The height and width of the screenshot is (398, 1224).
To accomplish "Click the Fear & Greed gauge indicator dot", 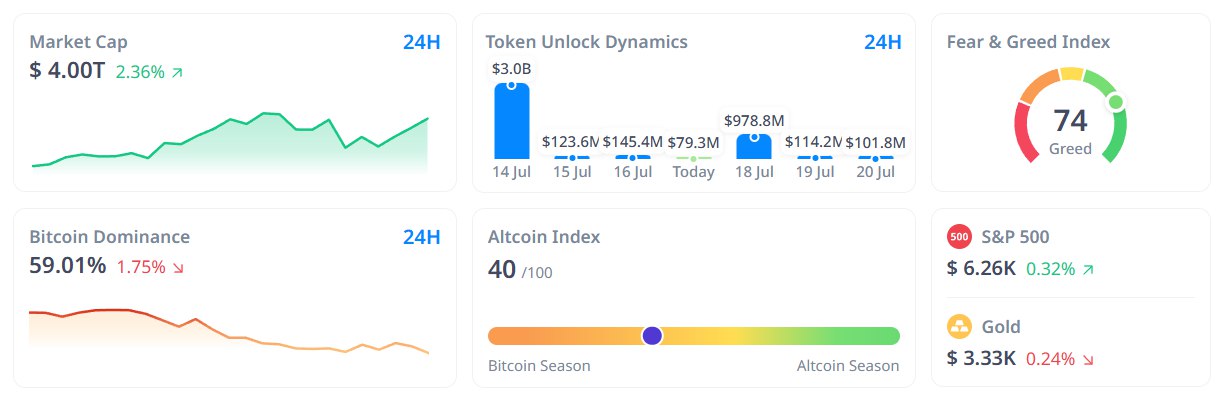I will [x=1116, y=102].
